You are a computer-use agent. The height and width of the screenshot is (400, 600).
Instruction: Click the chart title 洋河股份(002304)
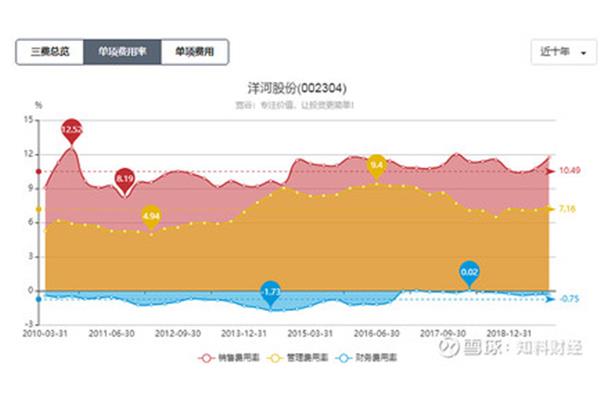[x=297, y=88]
